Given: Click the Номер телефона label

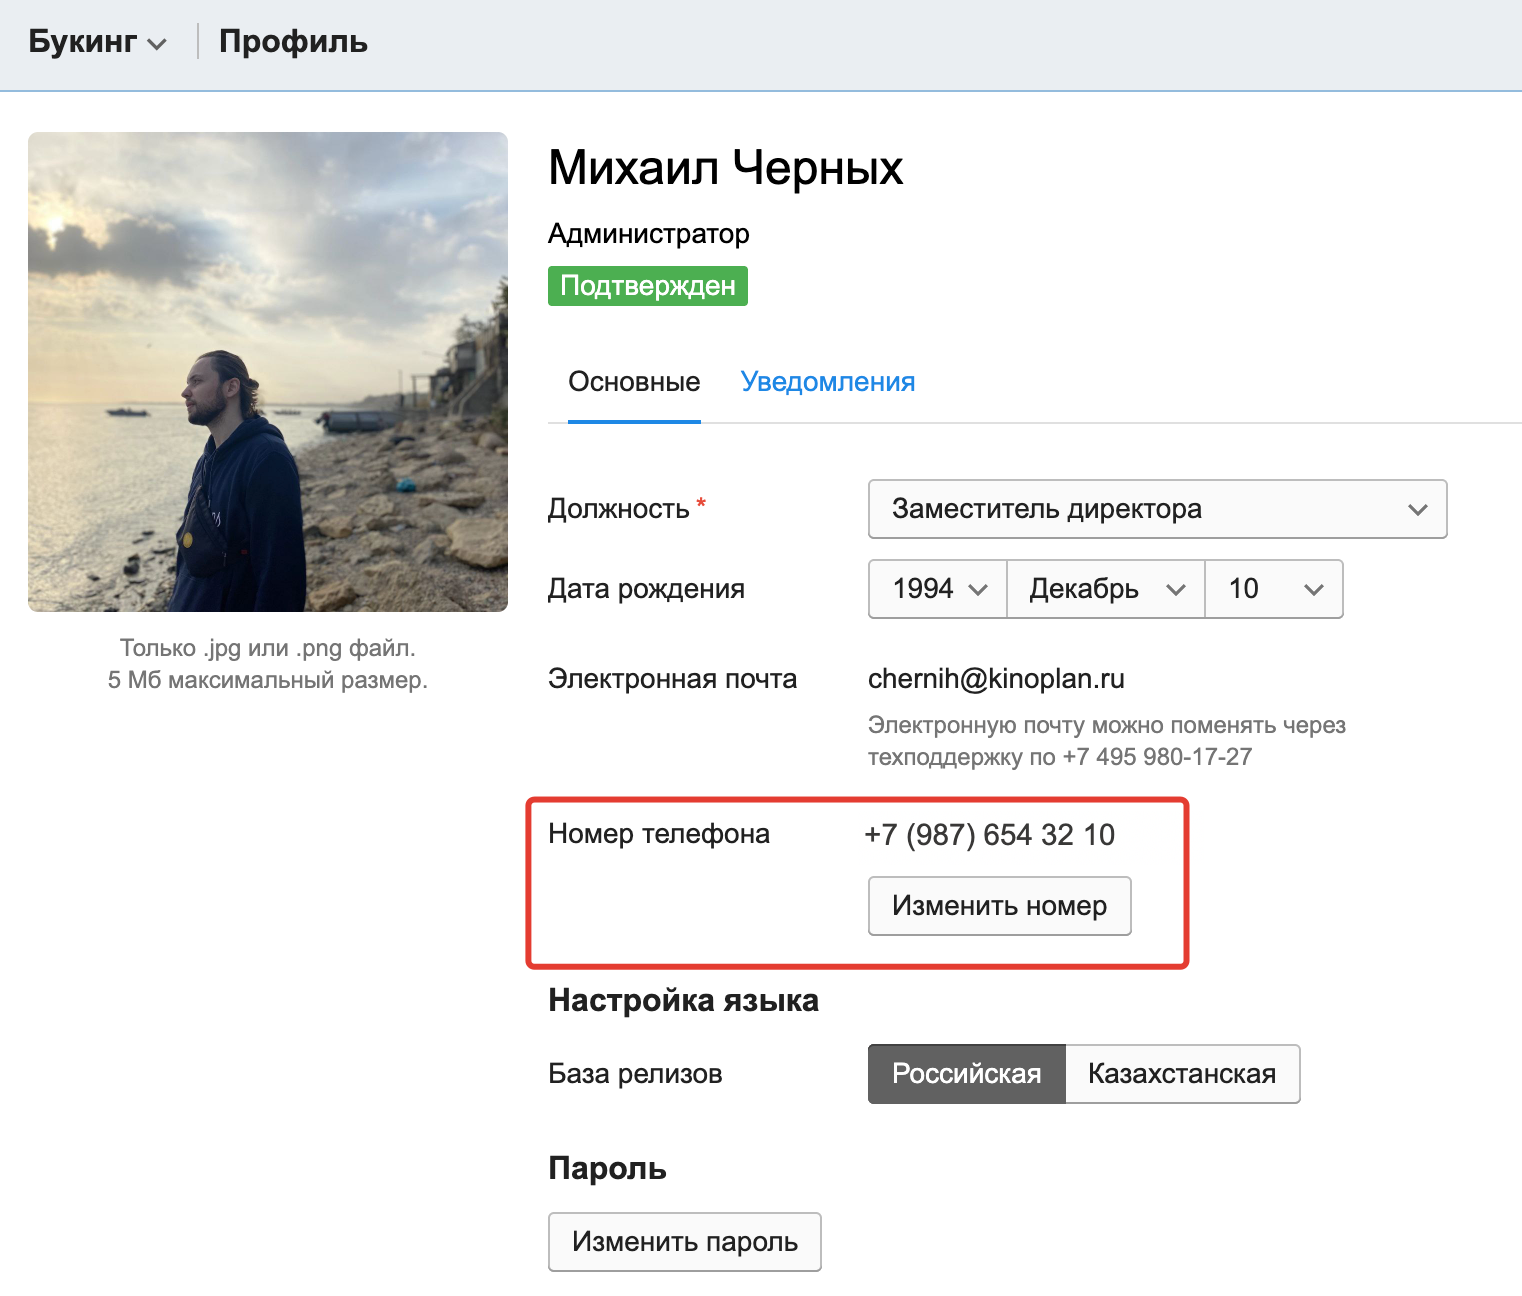Looking at the screenshot, I should pos(659,834).
